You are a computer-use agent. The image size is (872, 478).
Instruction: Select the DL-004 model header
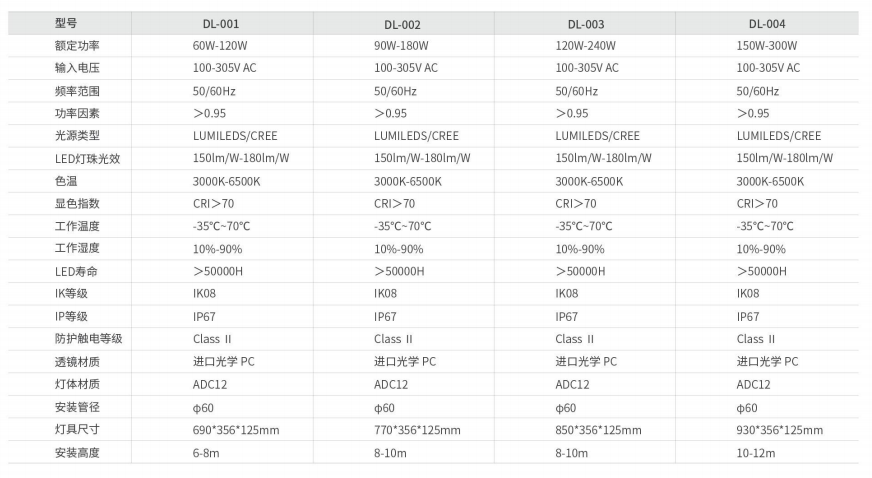(x=767, y=24)
